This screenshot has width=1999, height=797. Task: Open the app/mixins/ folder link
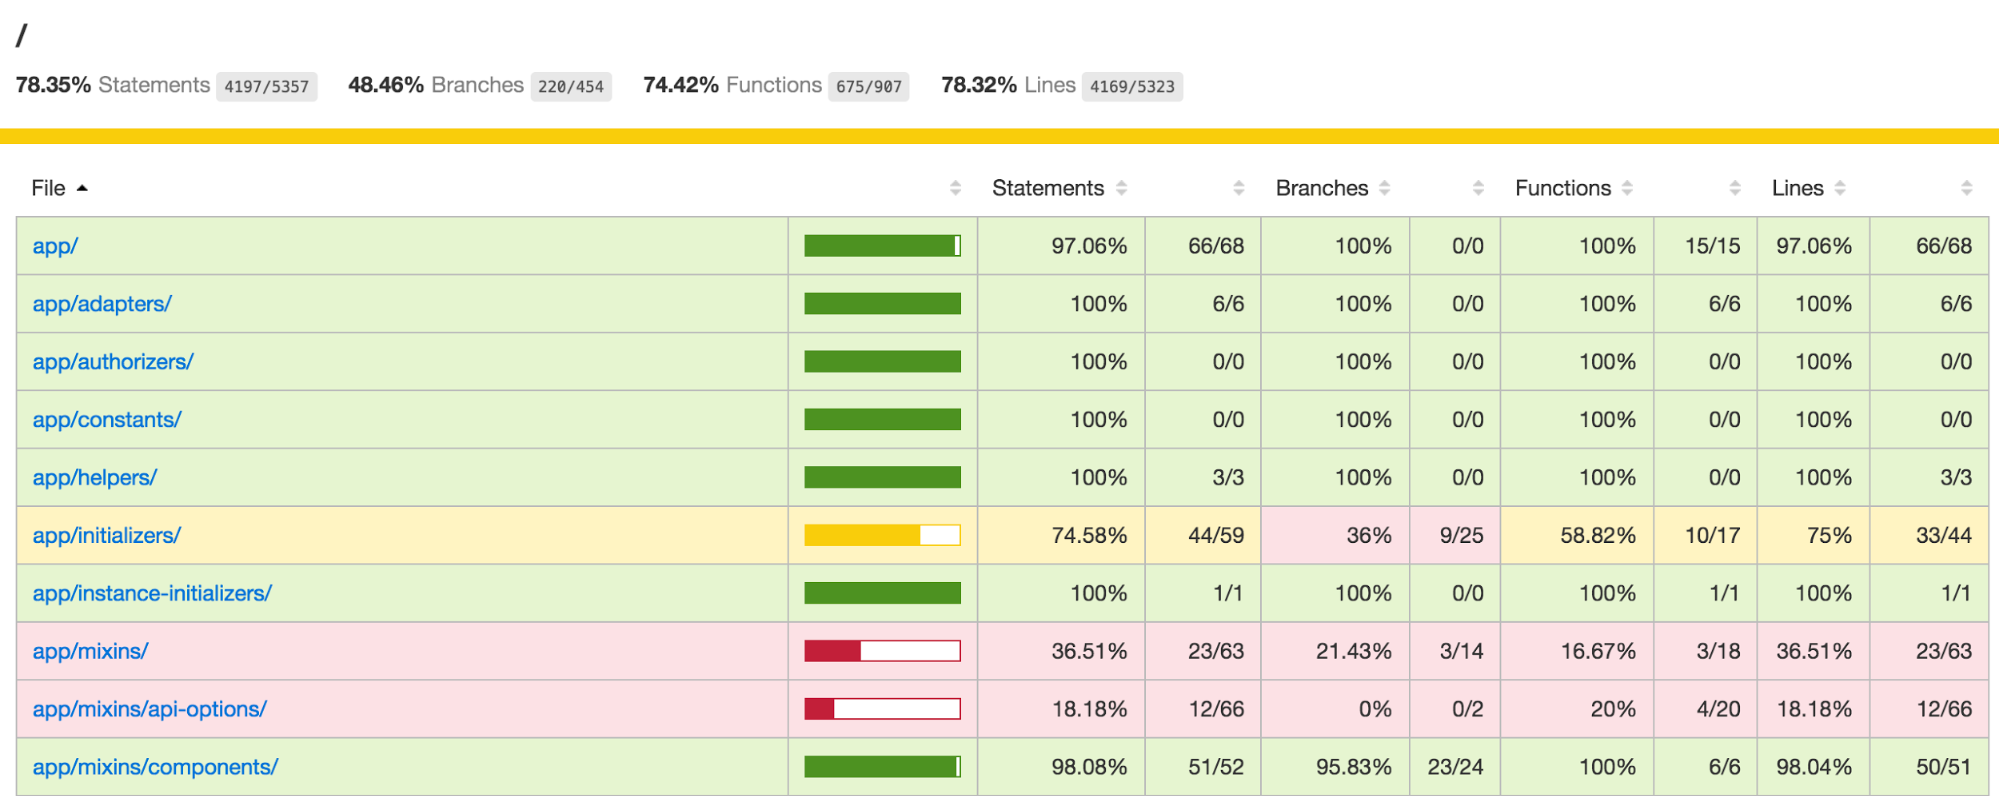[90, 652]
